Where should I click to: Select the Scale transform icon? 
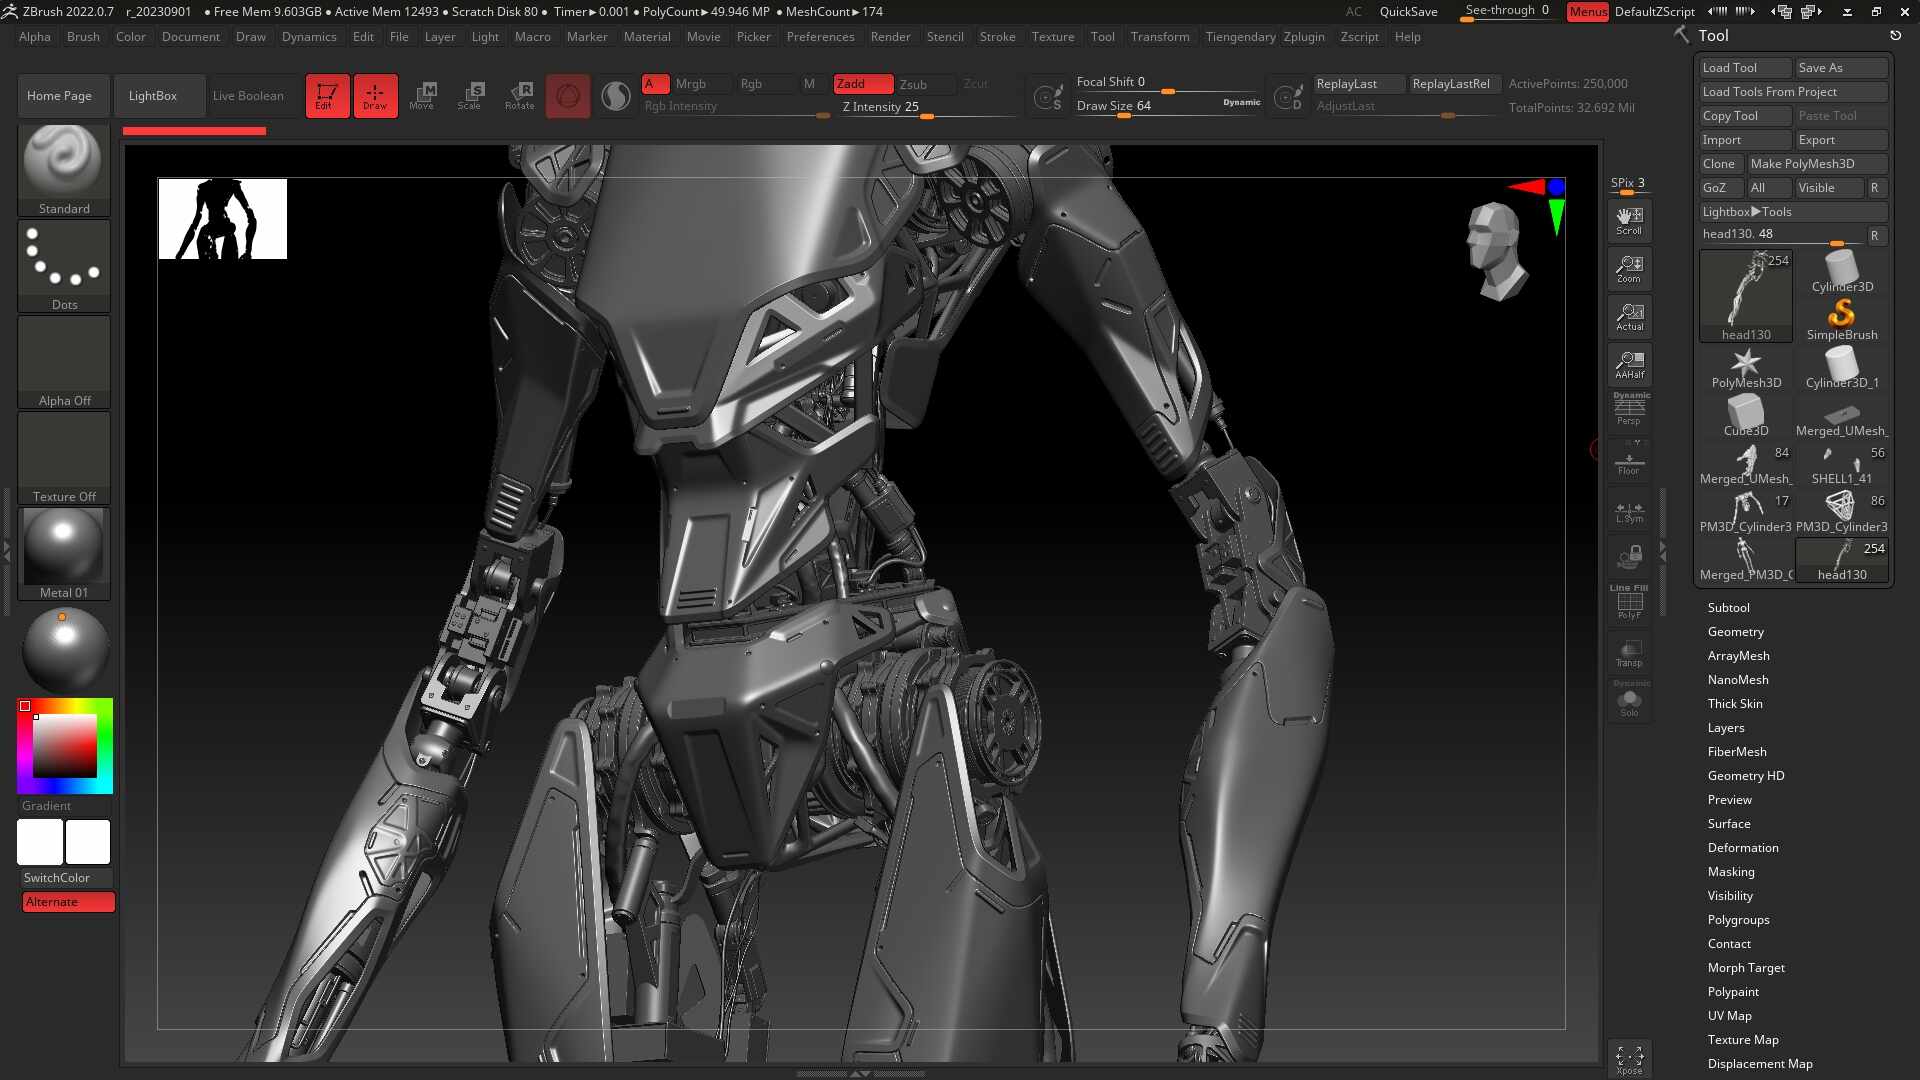coord(470,96)
